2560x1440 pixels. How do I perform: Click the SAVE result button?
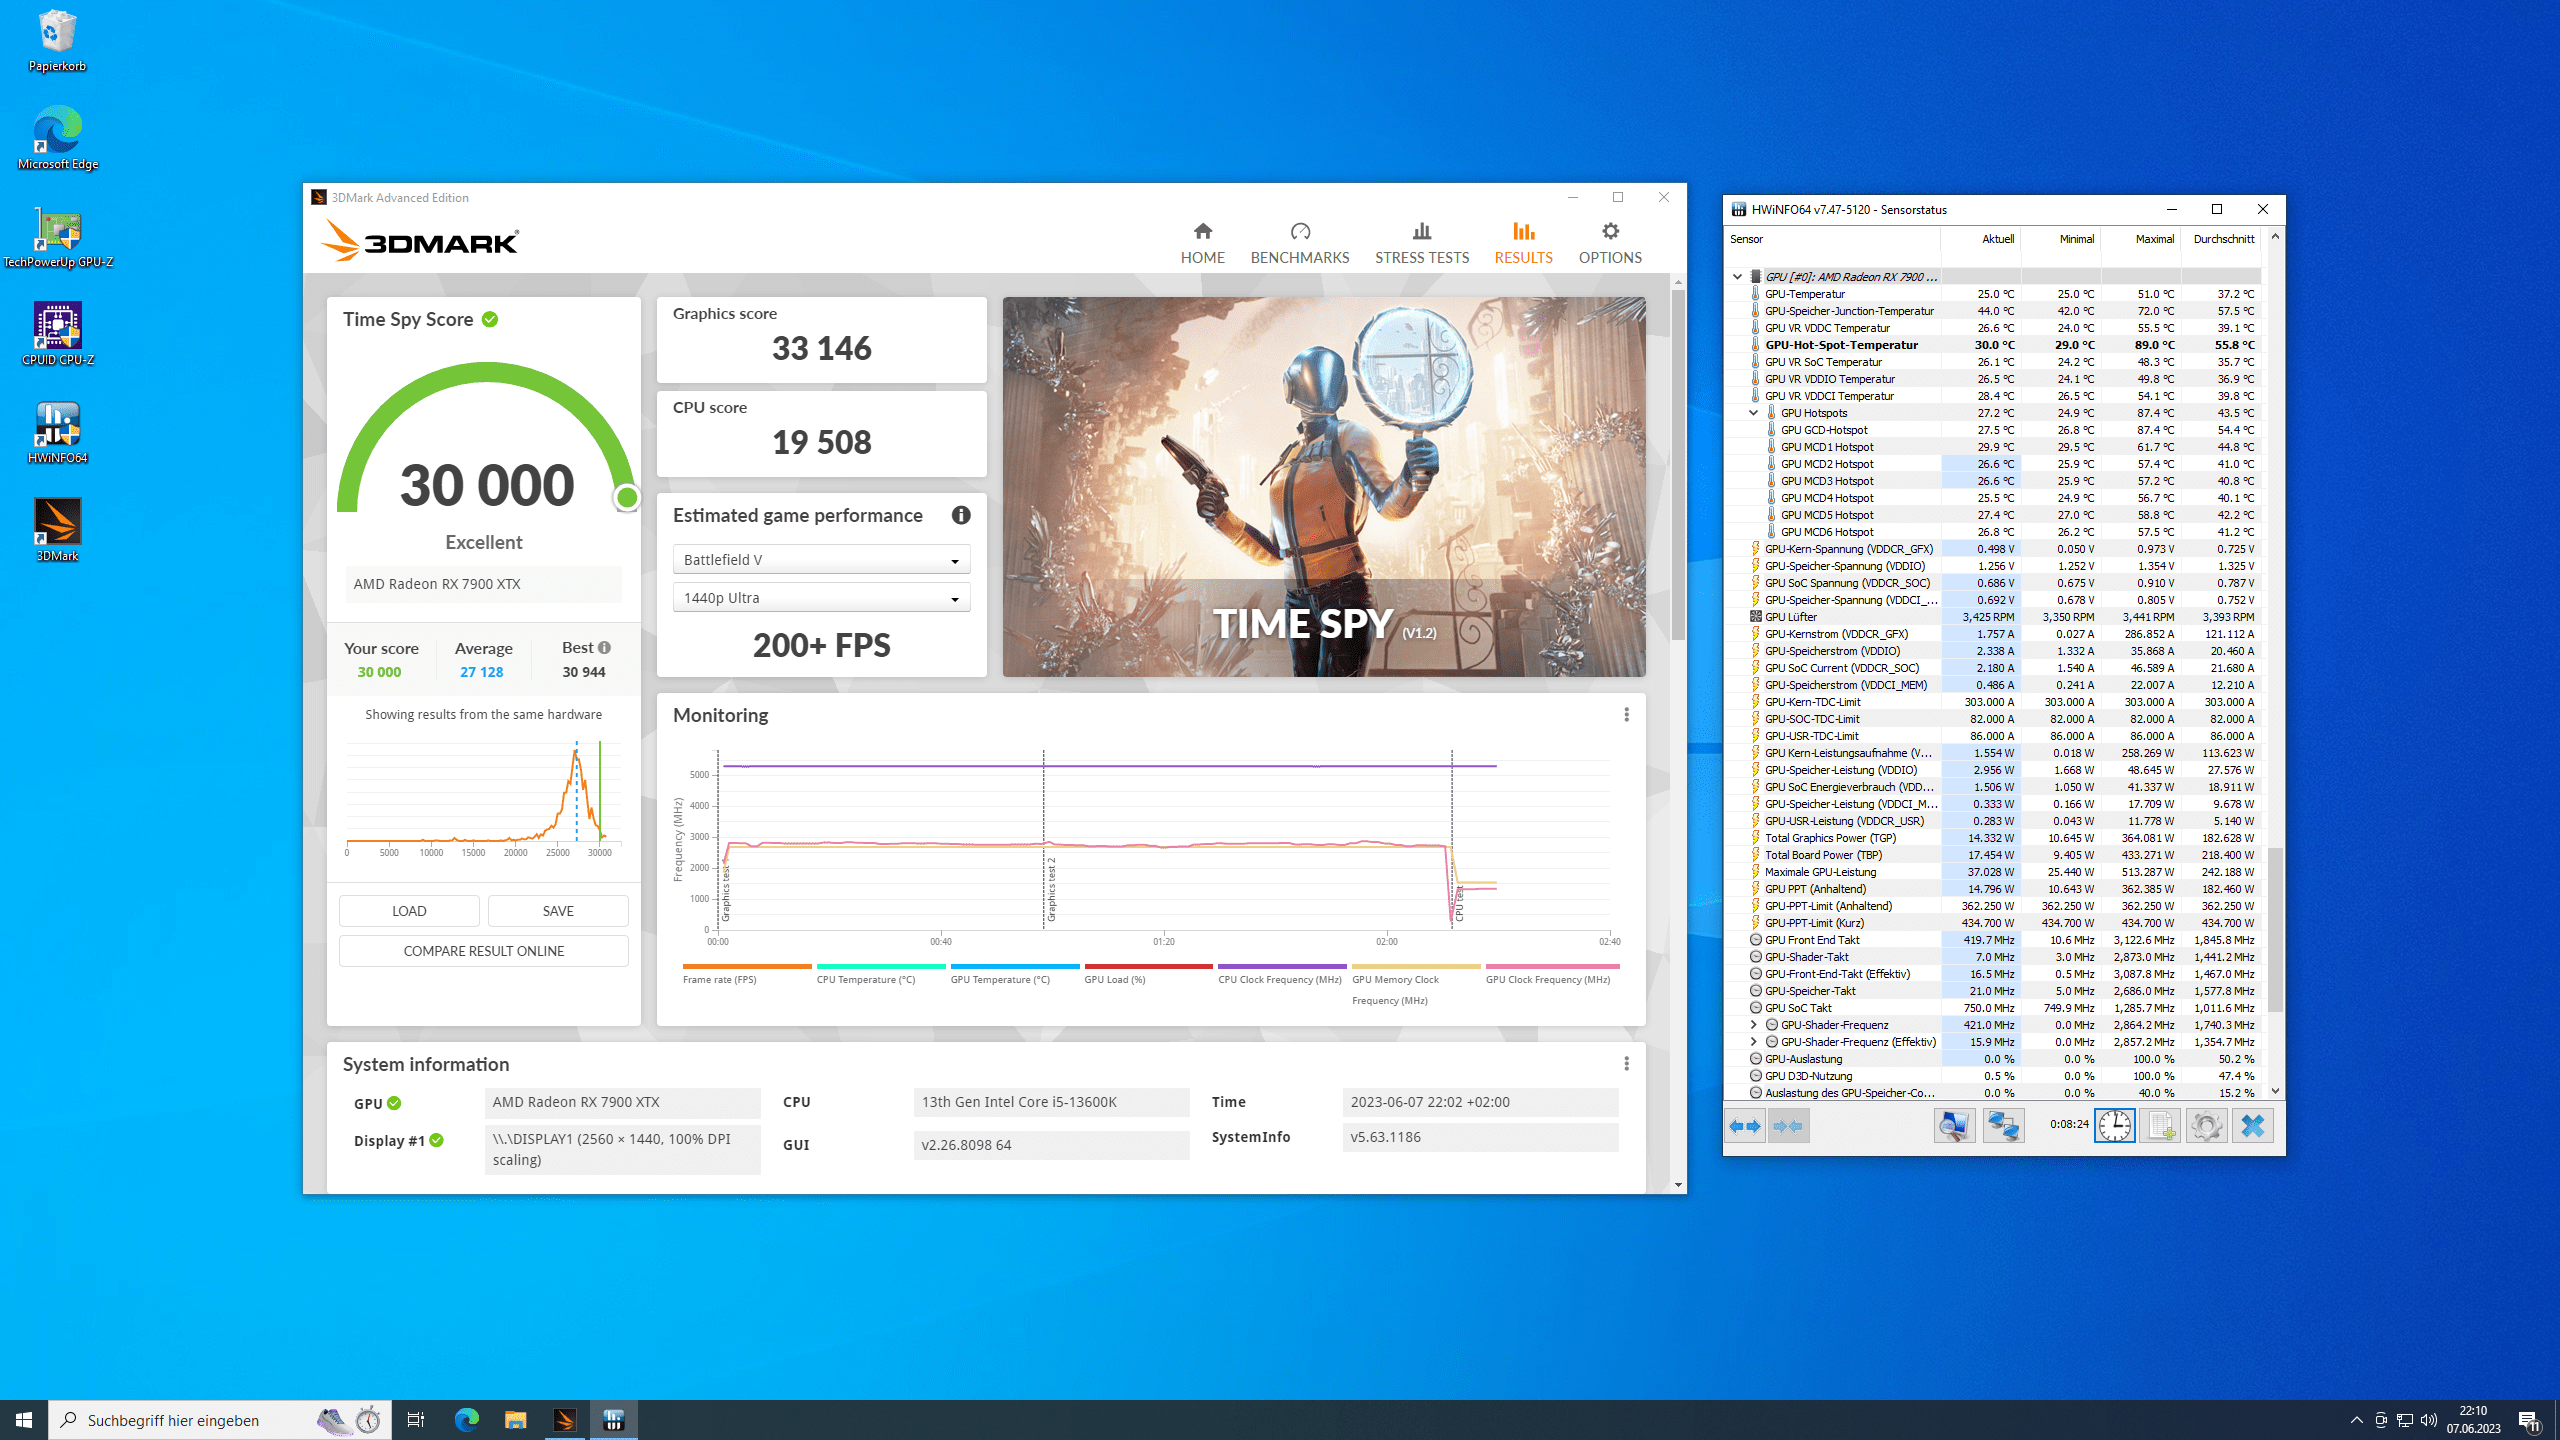coord(558,911)
